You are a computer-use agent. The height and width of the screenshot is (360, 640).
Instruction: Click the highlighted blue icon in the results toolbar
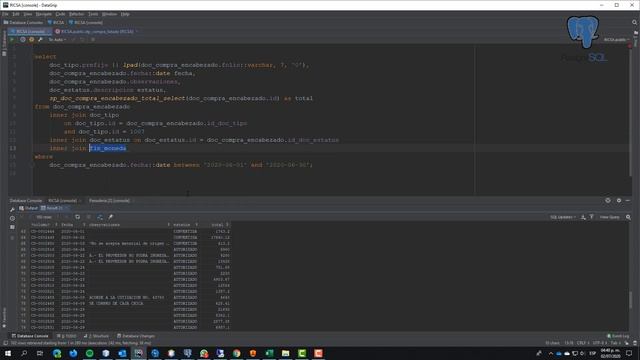pyautogui.click(x=100, y=217)
